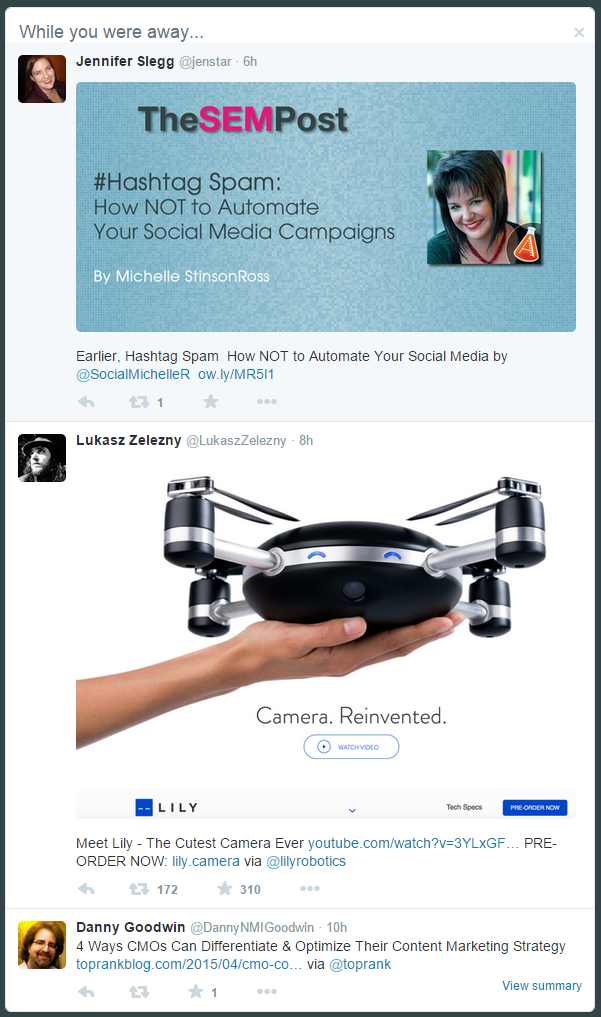The image size is (601, 1017).
Task: Open more options on Danny Goodwin's tweet
Action: (x=266, y=991)
